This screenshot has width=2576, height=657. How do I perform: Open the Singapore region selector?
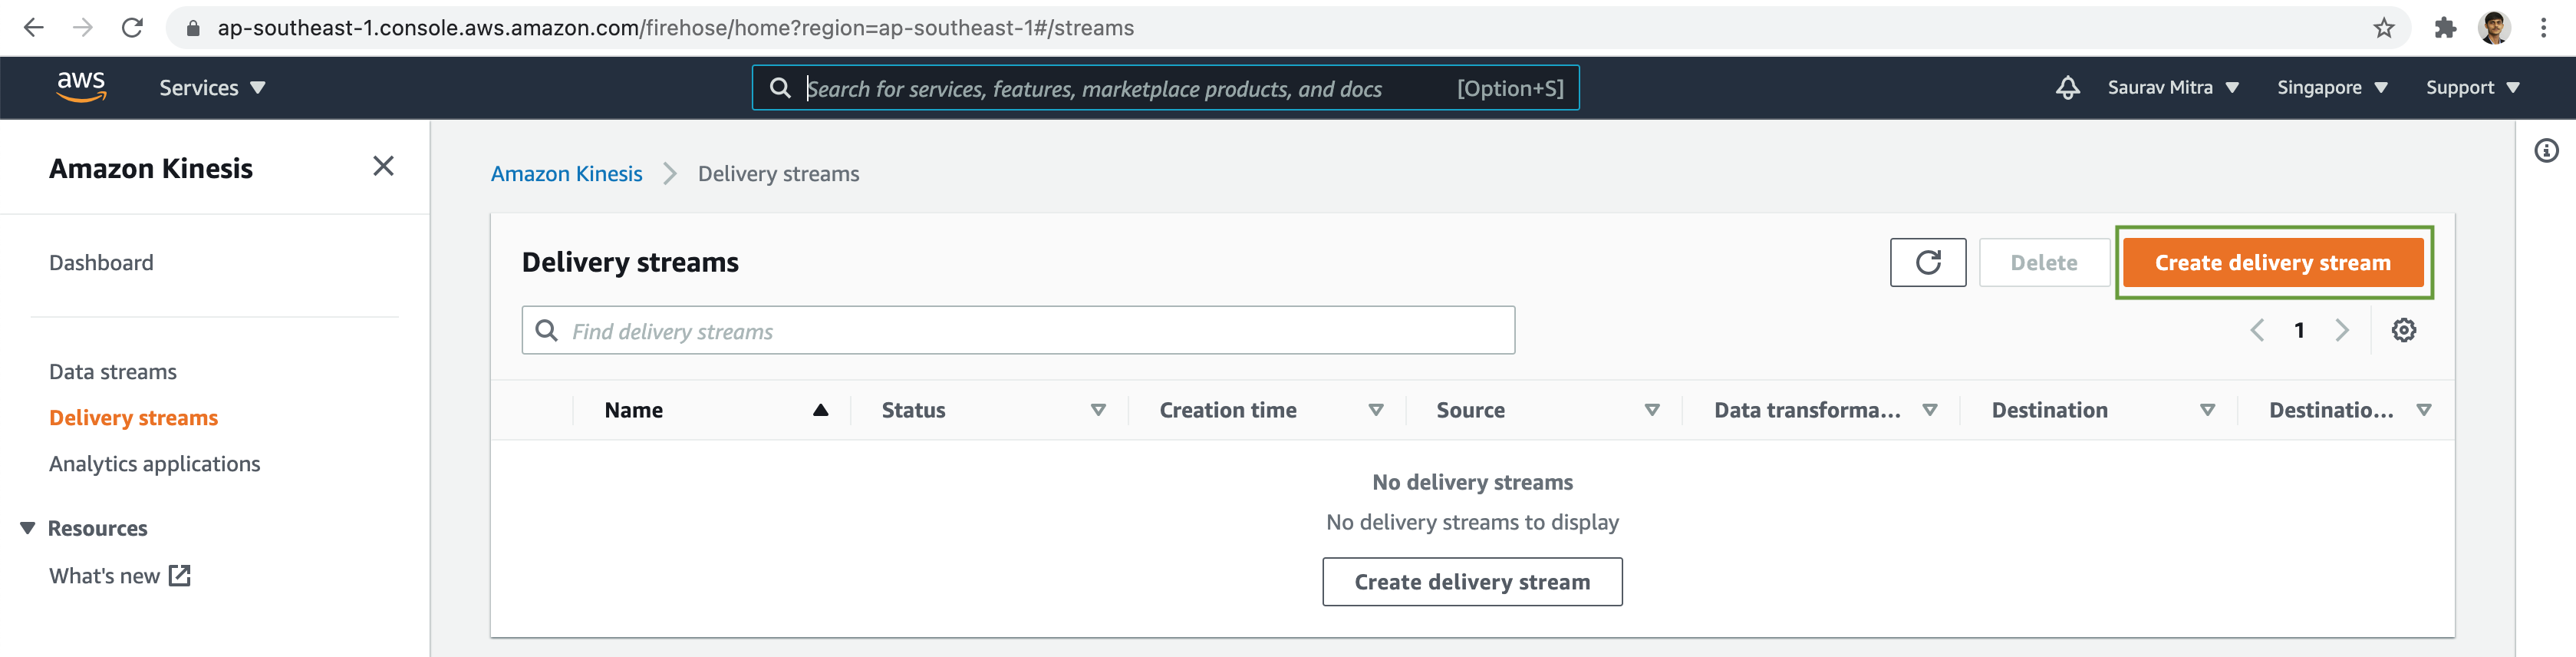(2332, 88)
